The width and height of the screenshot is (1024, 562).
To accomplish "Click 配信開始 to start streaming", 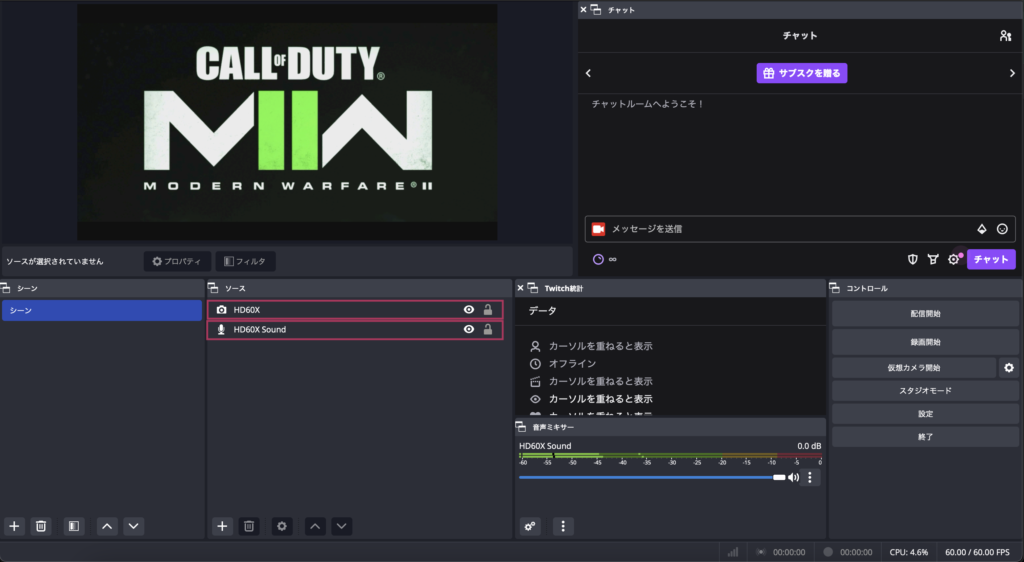I will [x=925, y=314].
